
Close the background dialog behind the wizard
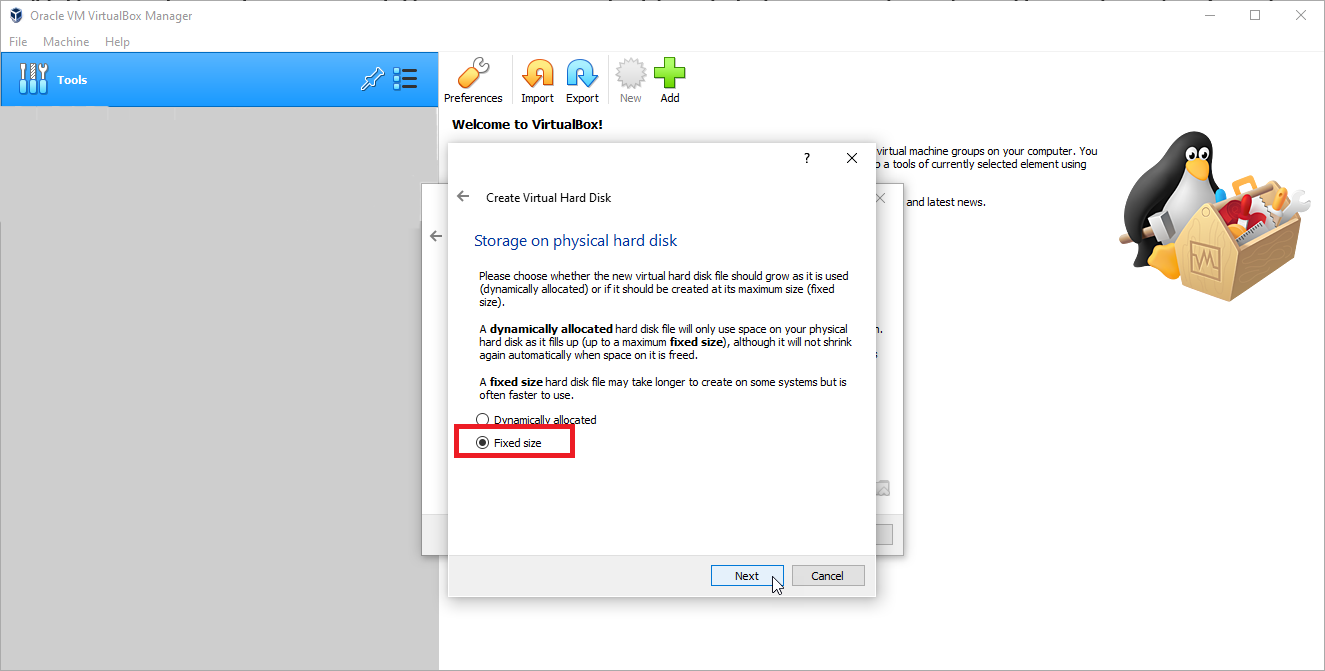point(880,199)
